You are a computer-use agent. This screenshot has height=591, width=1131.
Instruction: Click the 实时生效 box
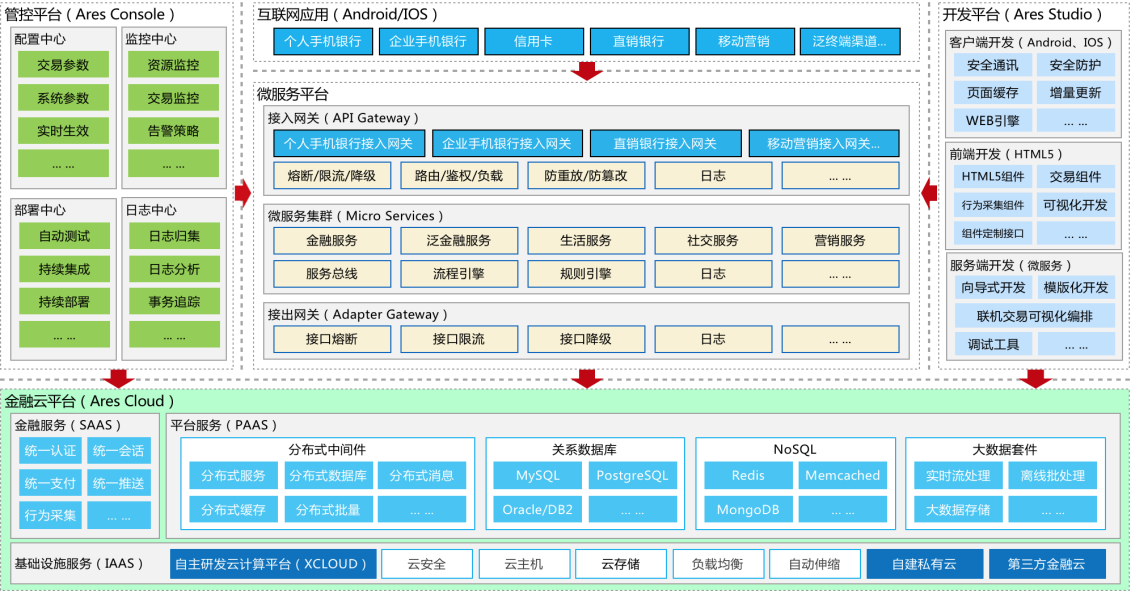pyautogui.click(x=63, y=131)
